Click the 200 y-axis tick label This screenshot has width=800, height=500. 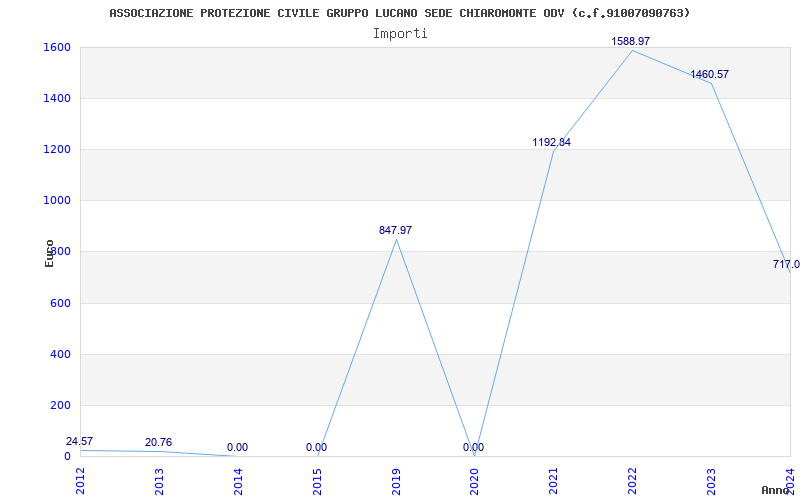click(60, 406)
